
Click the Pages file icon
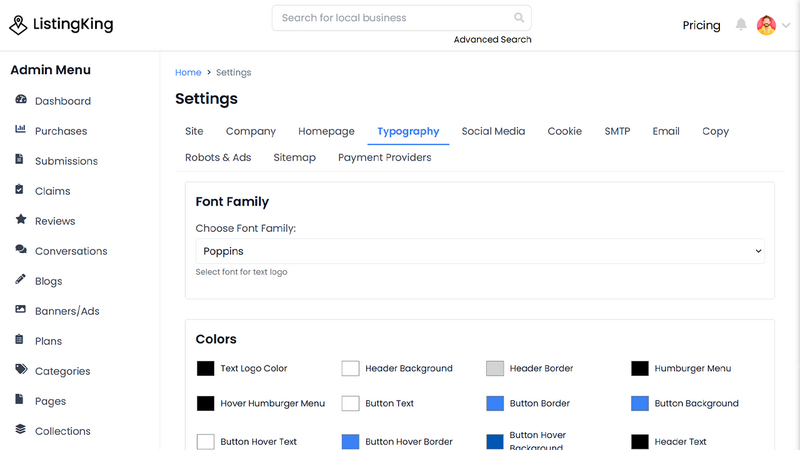[x=19, y=399]
